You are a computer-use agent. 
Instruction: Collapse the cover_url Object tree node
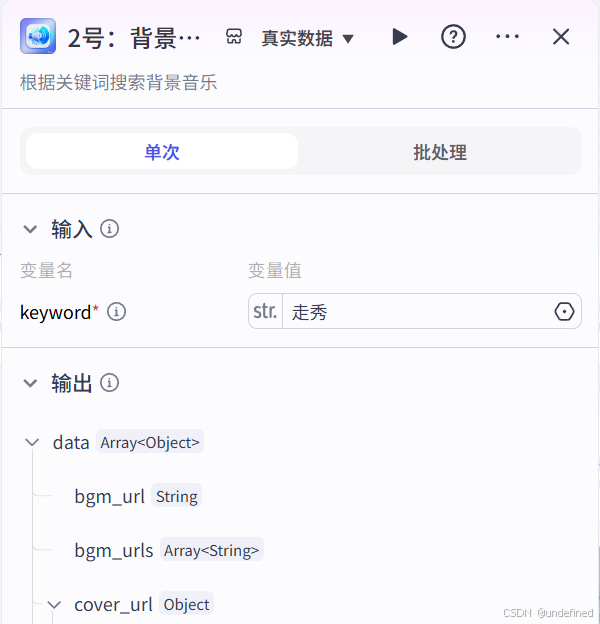[54, 605]
